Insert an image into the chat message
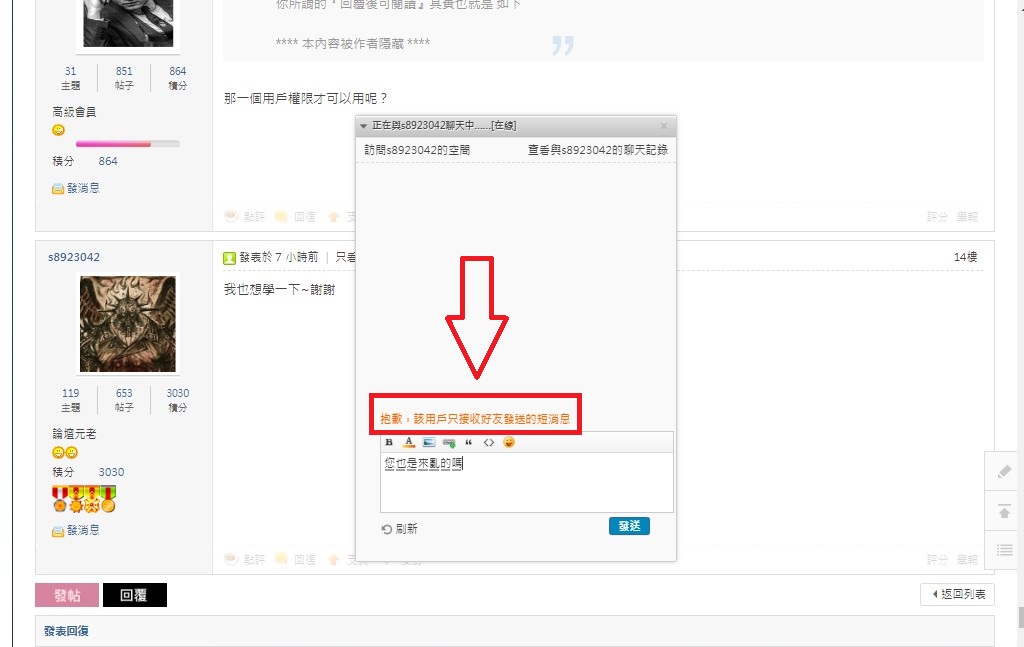The image size is (1024, 647). pos(428,442)
